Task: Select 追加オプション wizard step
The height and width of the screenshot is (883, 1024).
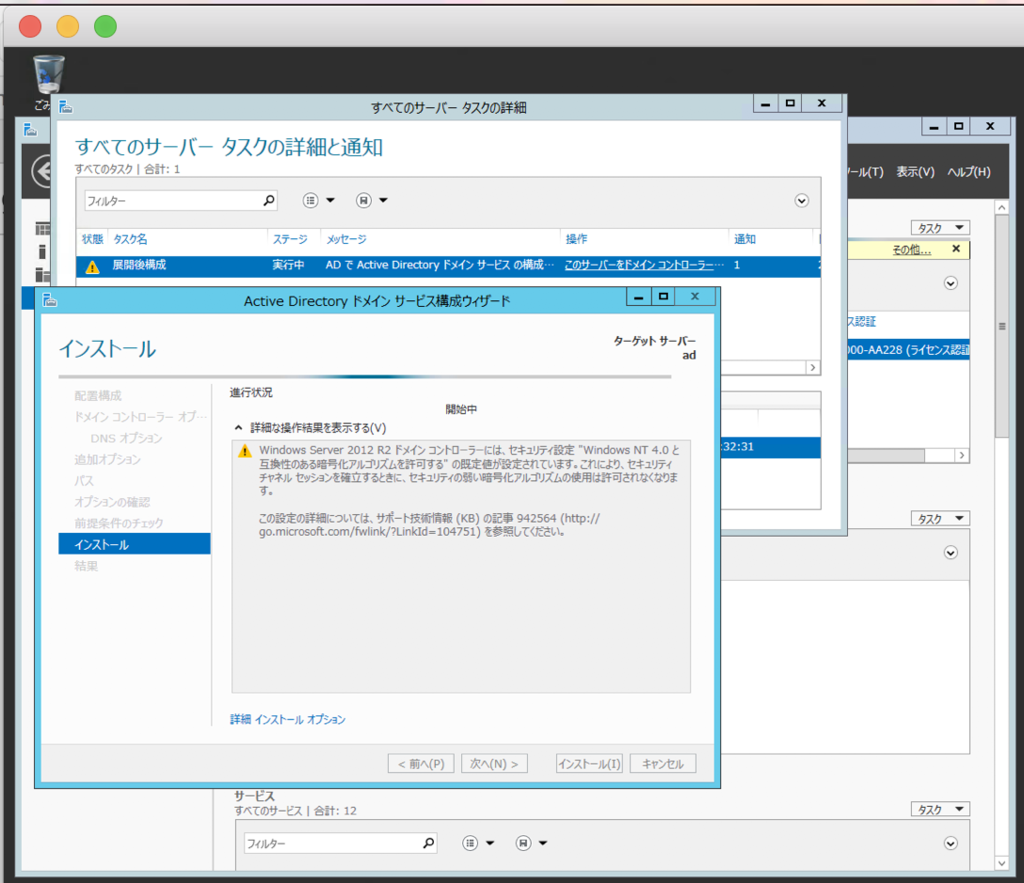Action: (x=108, y=460)
